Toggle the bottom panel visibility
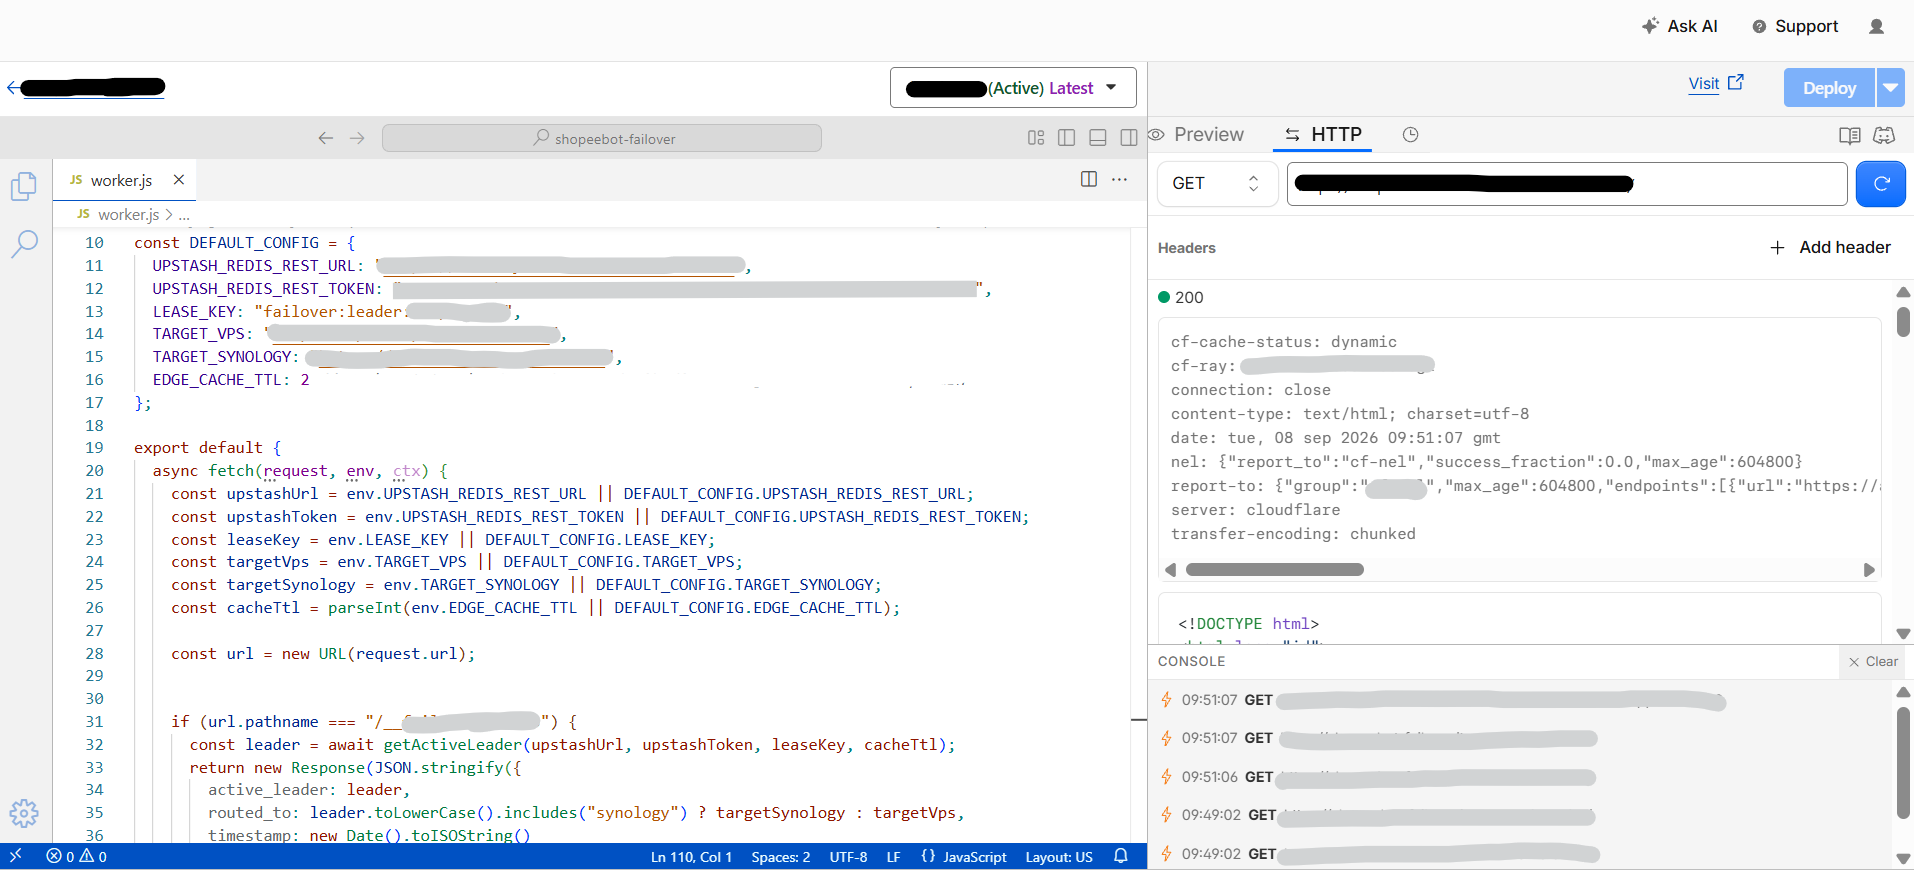This screenshot has height=870, width=1914. [1098, 138]
